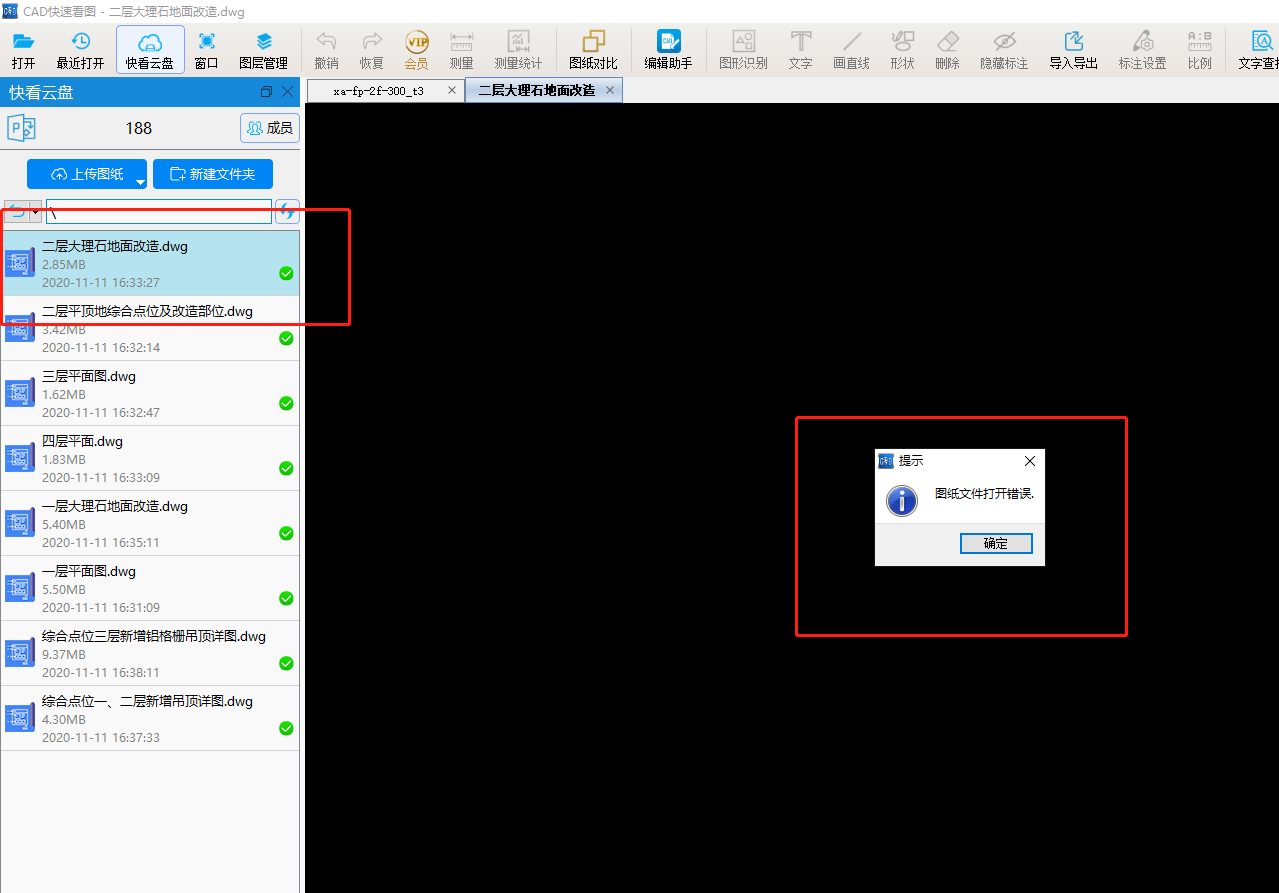Screen dimensions: 1279x893
Task: Expand the back-arrow history dropdown
Action: (x=36, y=212)
